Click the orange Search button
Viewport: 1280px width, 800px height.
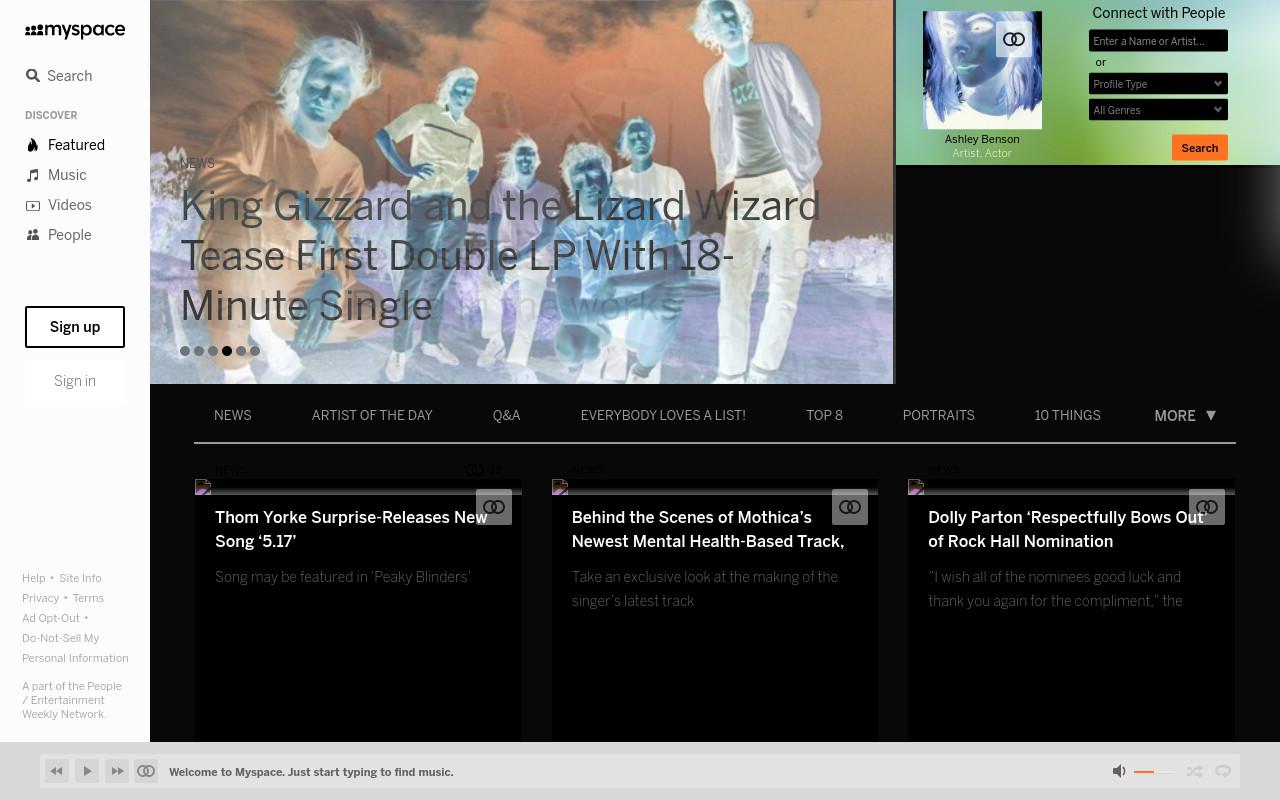point(1200,148)
